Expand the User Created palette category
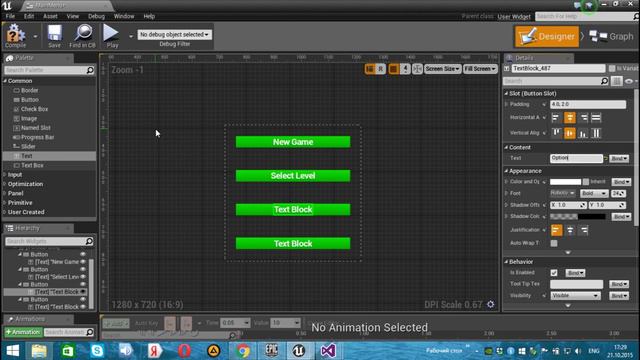Viewport: 640px width, 360px height. point(5,212)
